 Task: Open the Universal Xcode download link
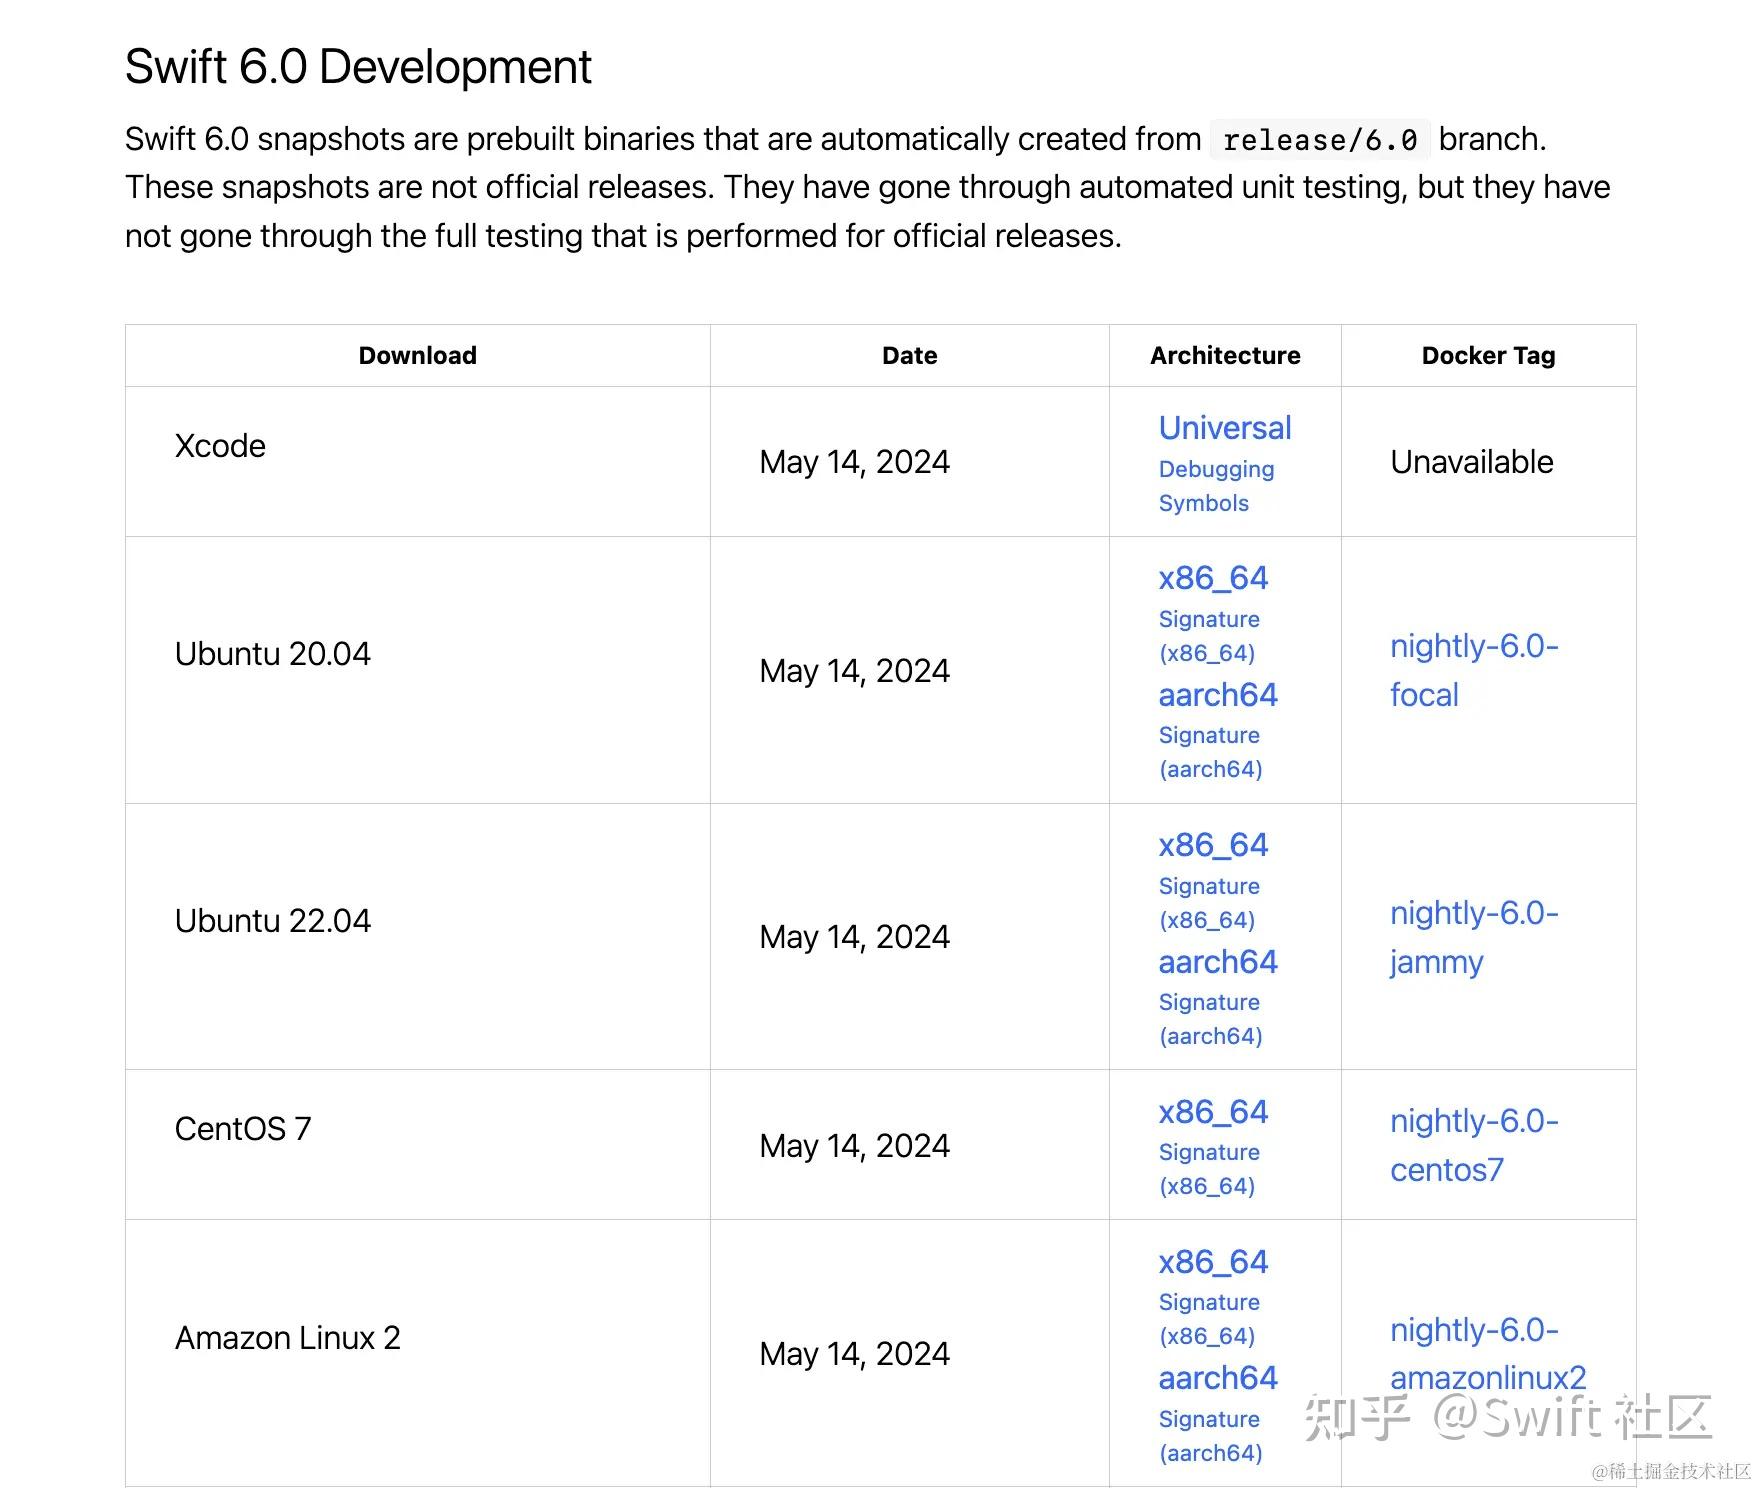pyautogui.click(x=1224, y=428)
